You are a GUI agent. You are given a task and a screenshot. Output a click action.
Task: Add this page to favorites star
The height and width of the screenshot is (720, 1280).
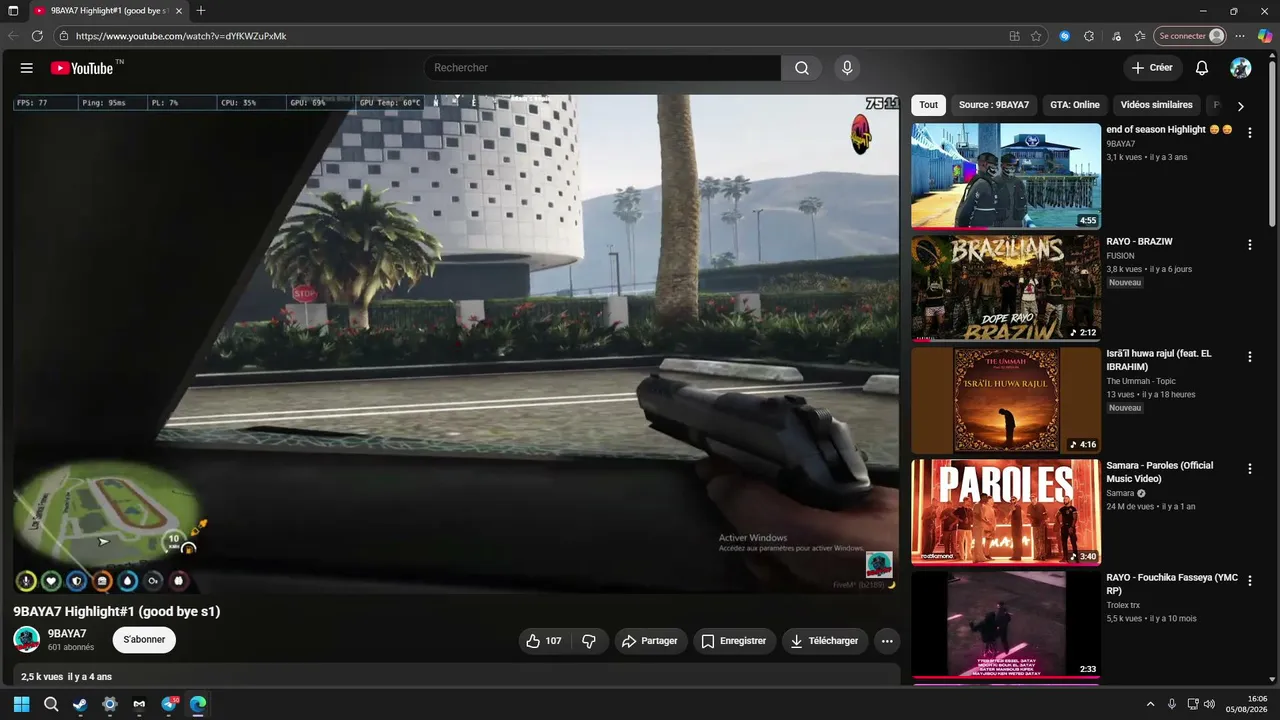tap(1036, 36)
